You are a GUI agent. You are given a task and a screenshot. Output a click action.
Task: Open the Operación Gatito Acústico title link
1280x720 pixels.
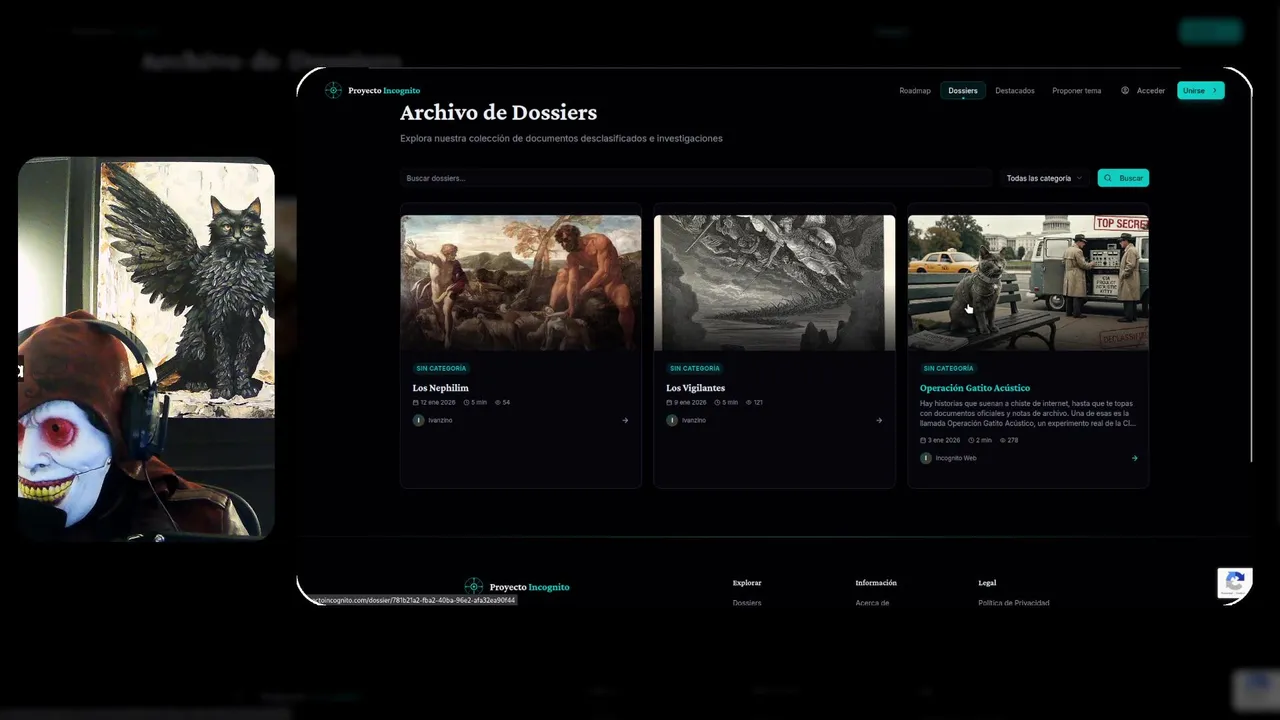975,388
